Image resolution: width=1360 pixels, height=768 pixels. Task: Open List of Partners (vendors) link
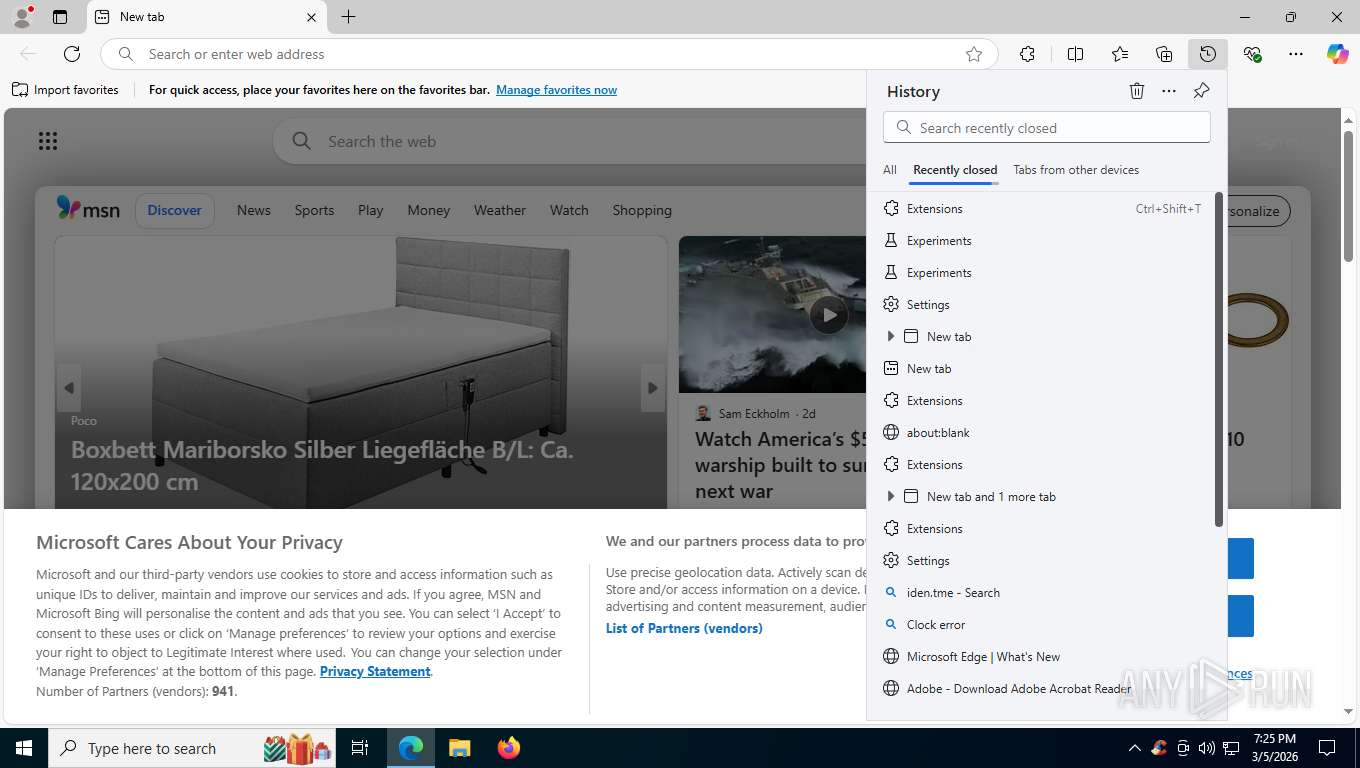tap(684, 628)
